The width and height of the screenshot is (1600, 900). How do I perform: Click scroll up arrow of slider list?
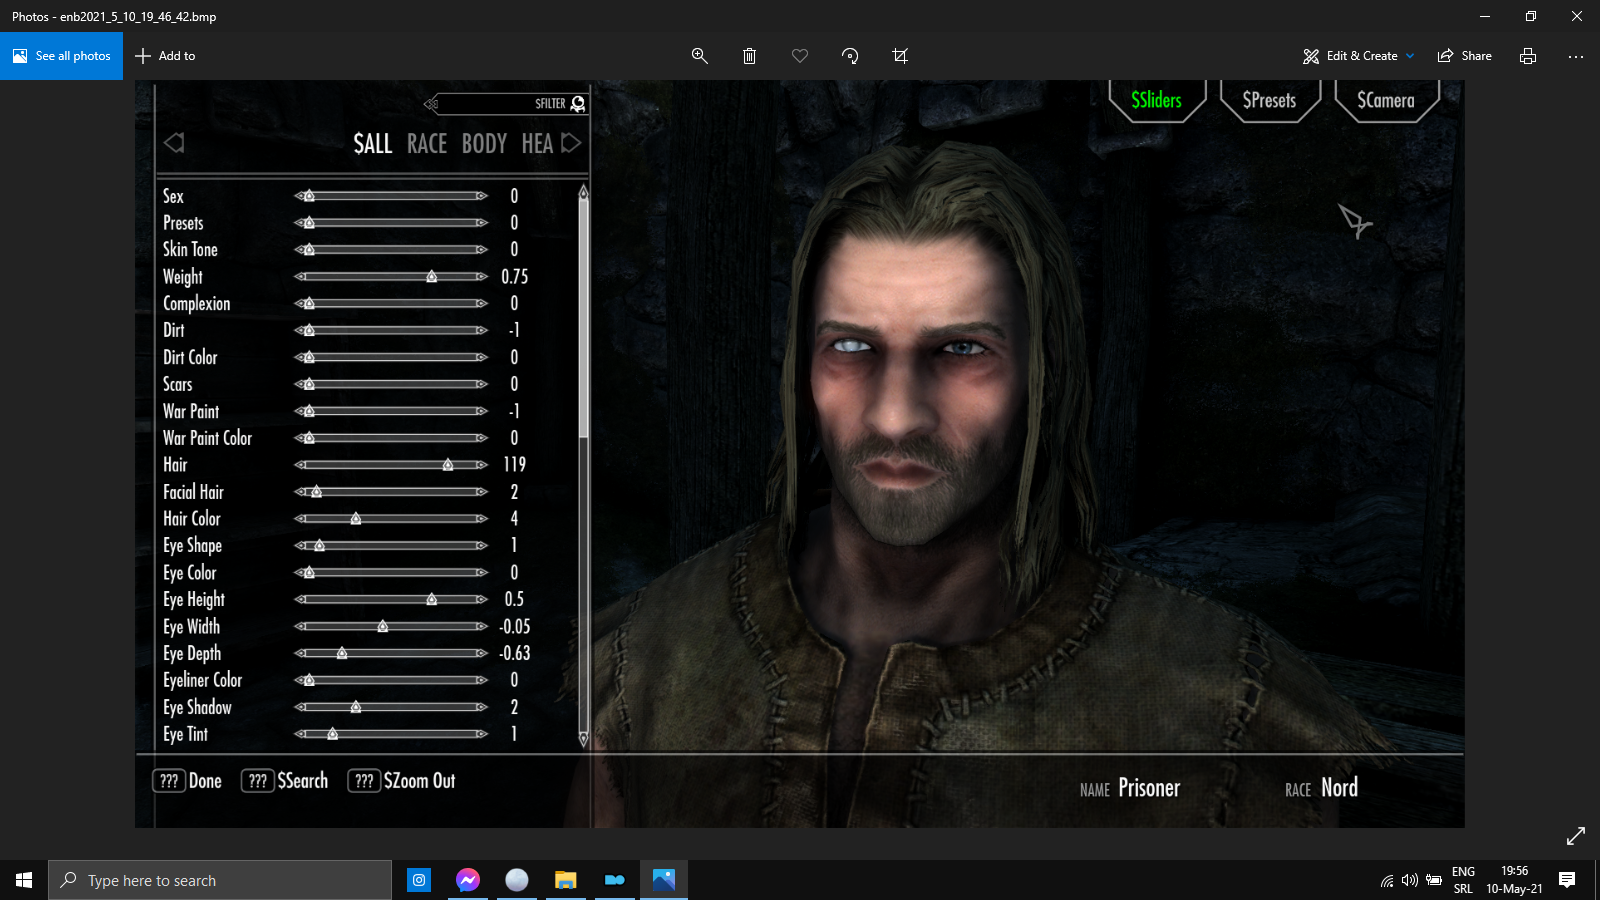tap(583, 192)
